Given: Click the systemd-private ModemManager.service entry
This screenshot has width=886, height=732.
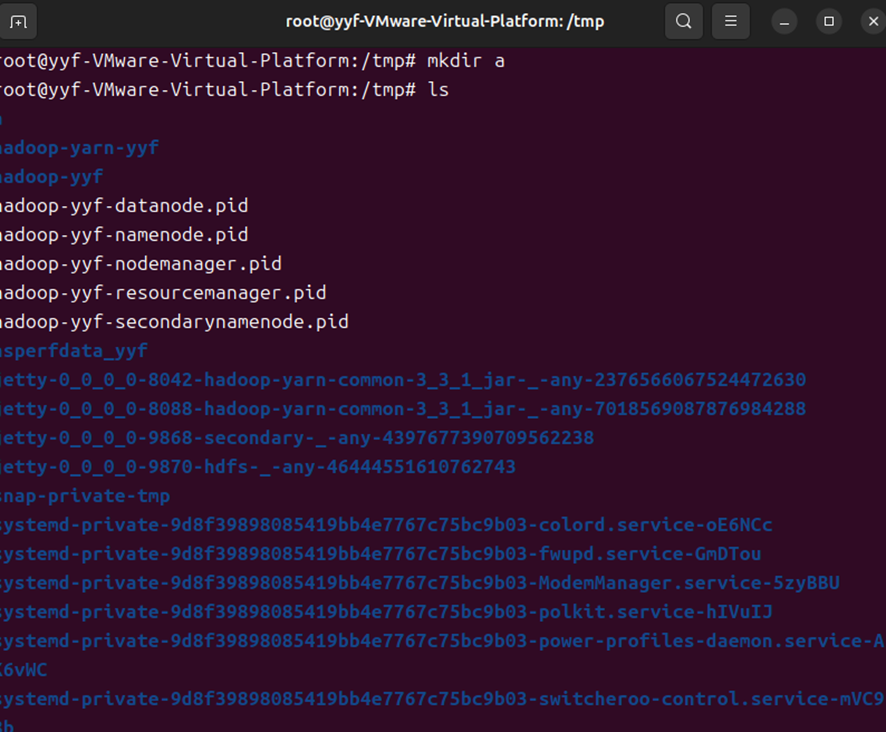Looking at the screenshot, I should 419,583.
